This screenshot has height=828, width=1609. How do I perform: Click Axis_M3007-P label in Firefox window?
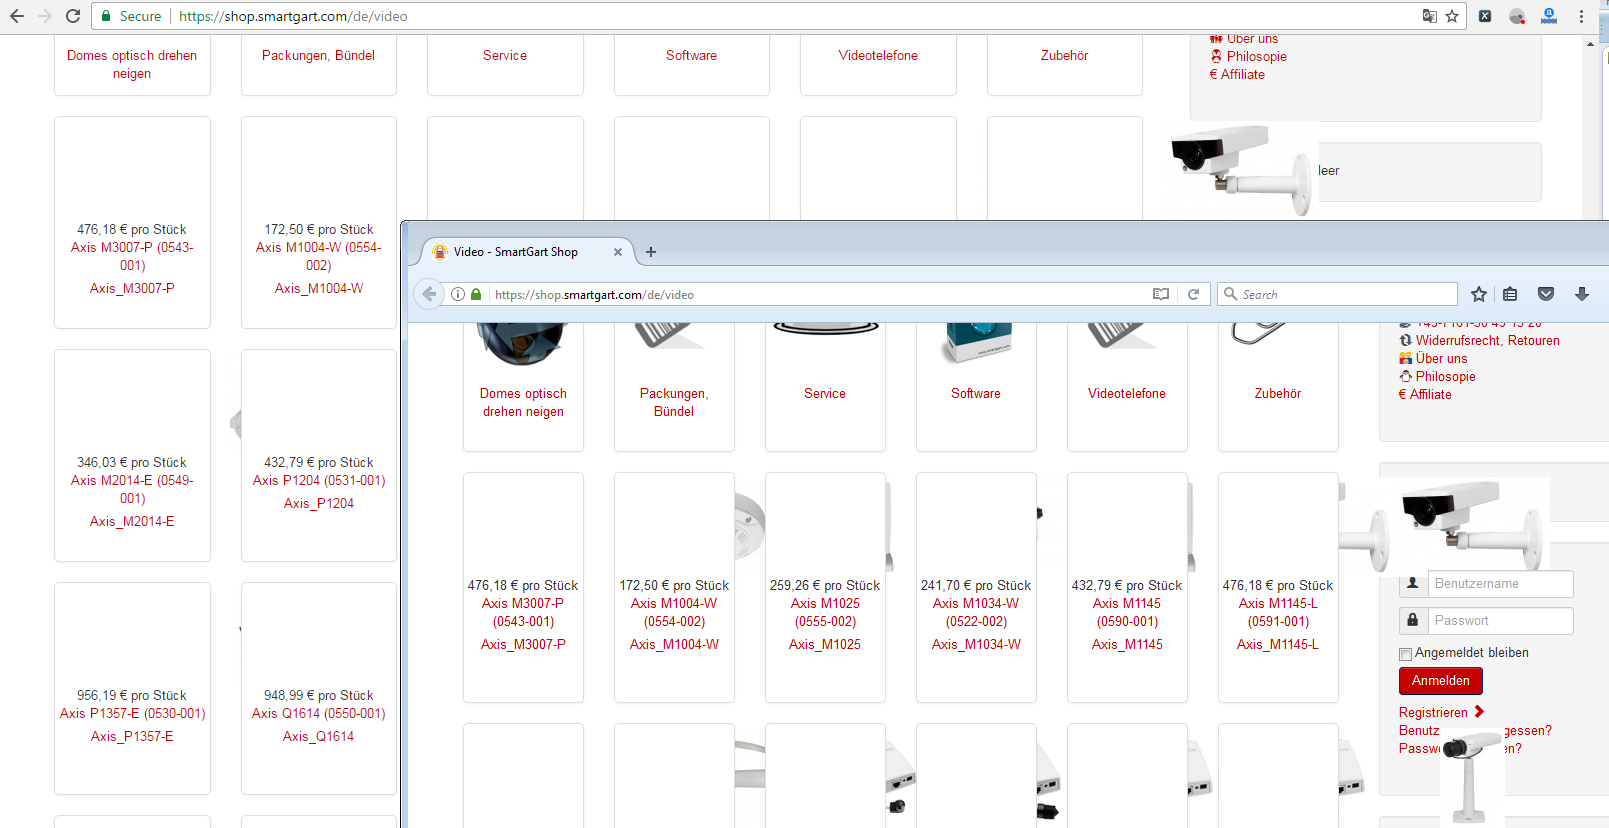523,645
